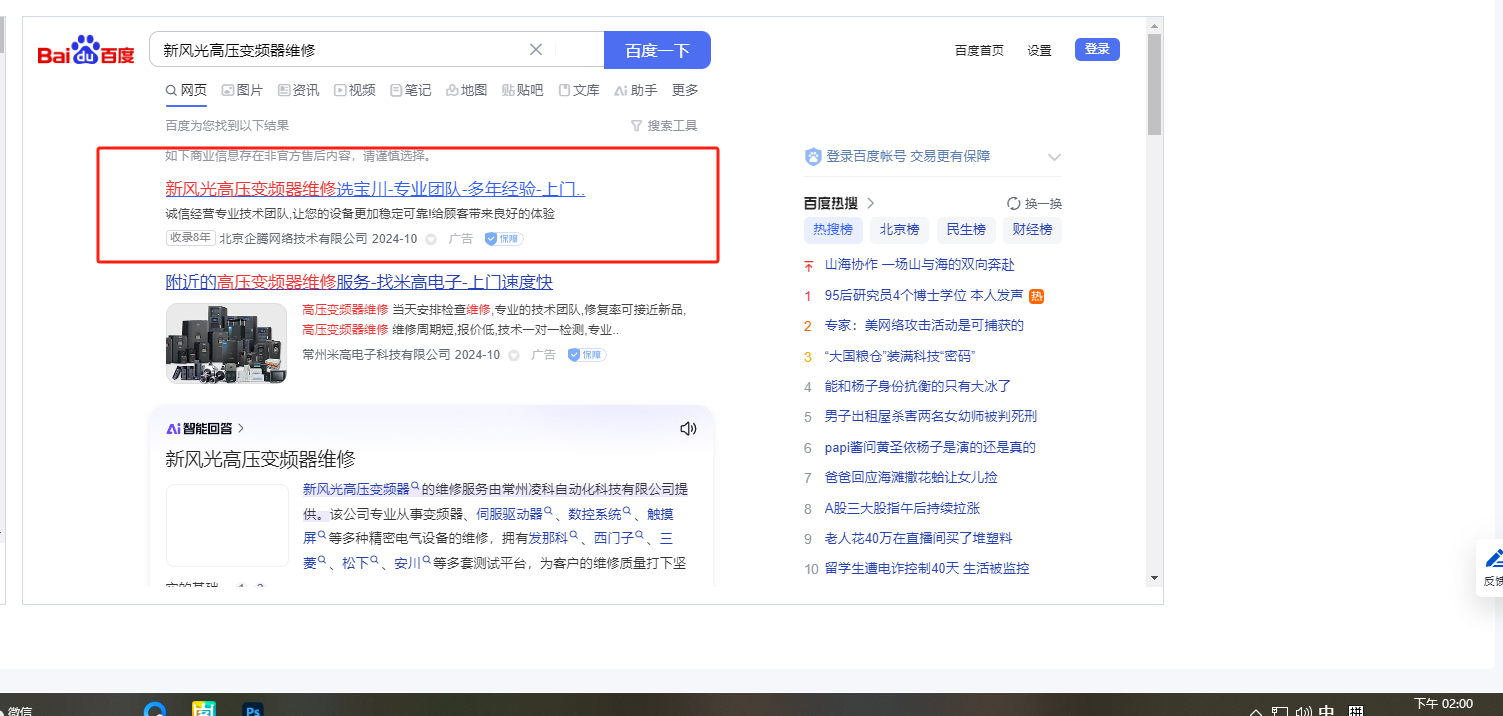Open the 更多 search categories menu
This screenshot has height=716, width=1503.
pyautogui.click(x=685, y=90)
